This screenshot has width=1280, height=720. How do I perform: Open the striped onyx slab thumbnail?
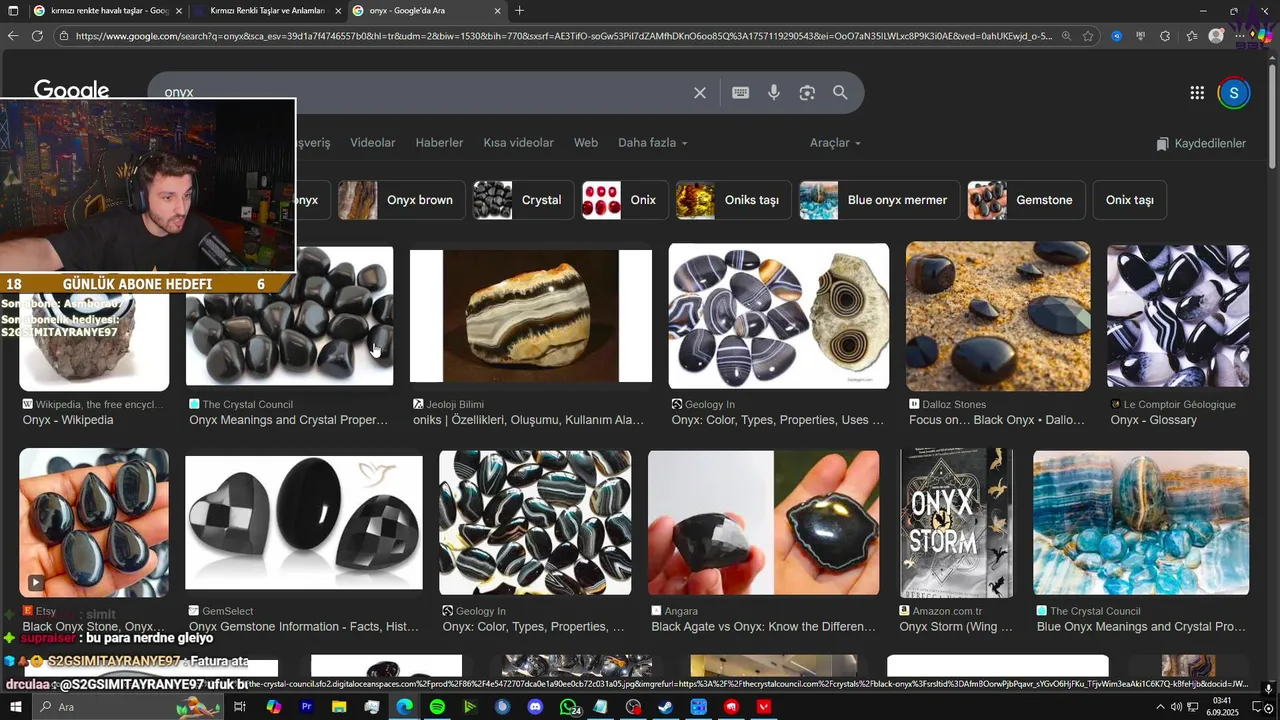tap(531, 316)
